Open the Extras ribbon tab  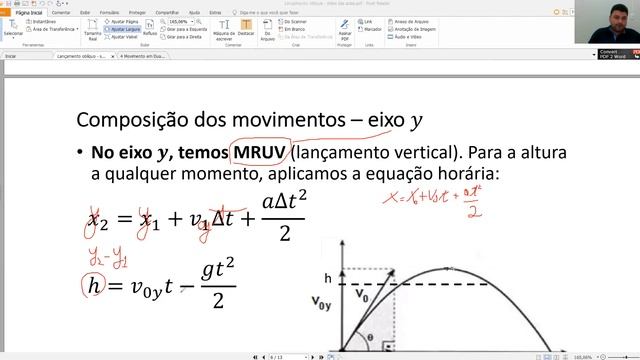215,13
